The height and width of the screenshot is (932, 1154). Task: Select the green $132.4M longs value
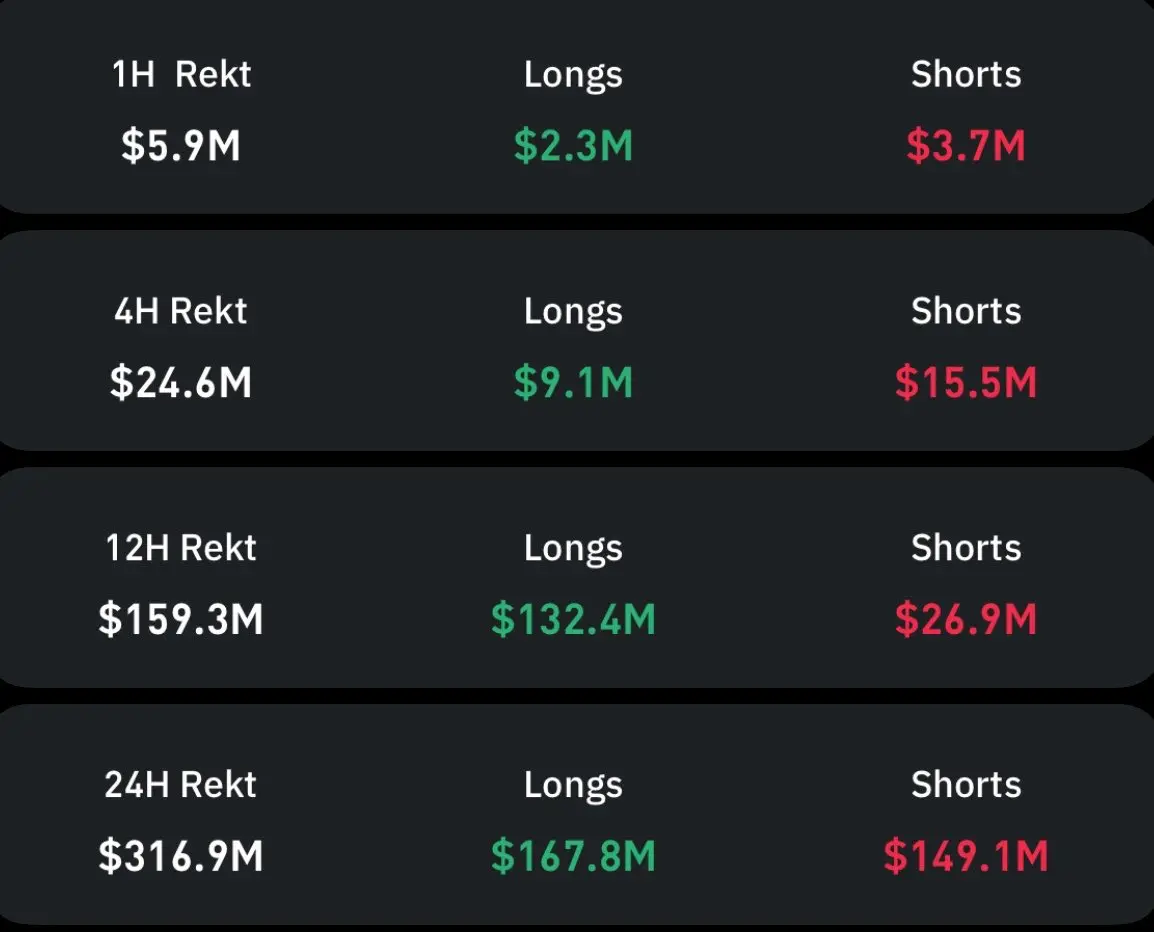click(x=573, y=620)
